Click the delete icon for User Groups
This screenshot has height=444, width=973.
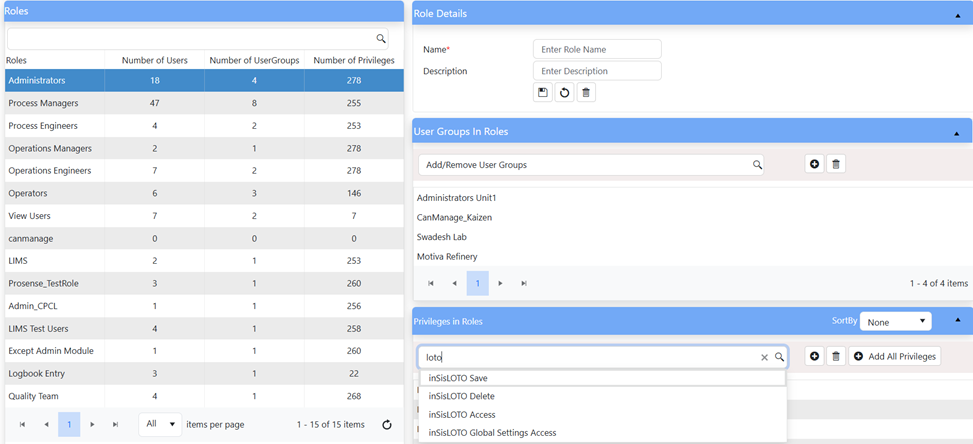pos(836,164)
